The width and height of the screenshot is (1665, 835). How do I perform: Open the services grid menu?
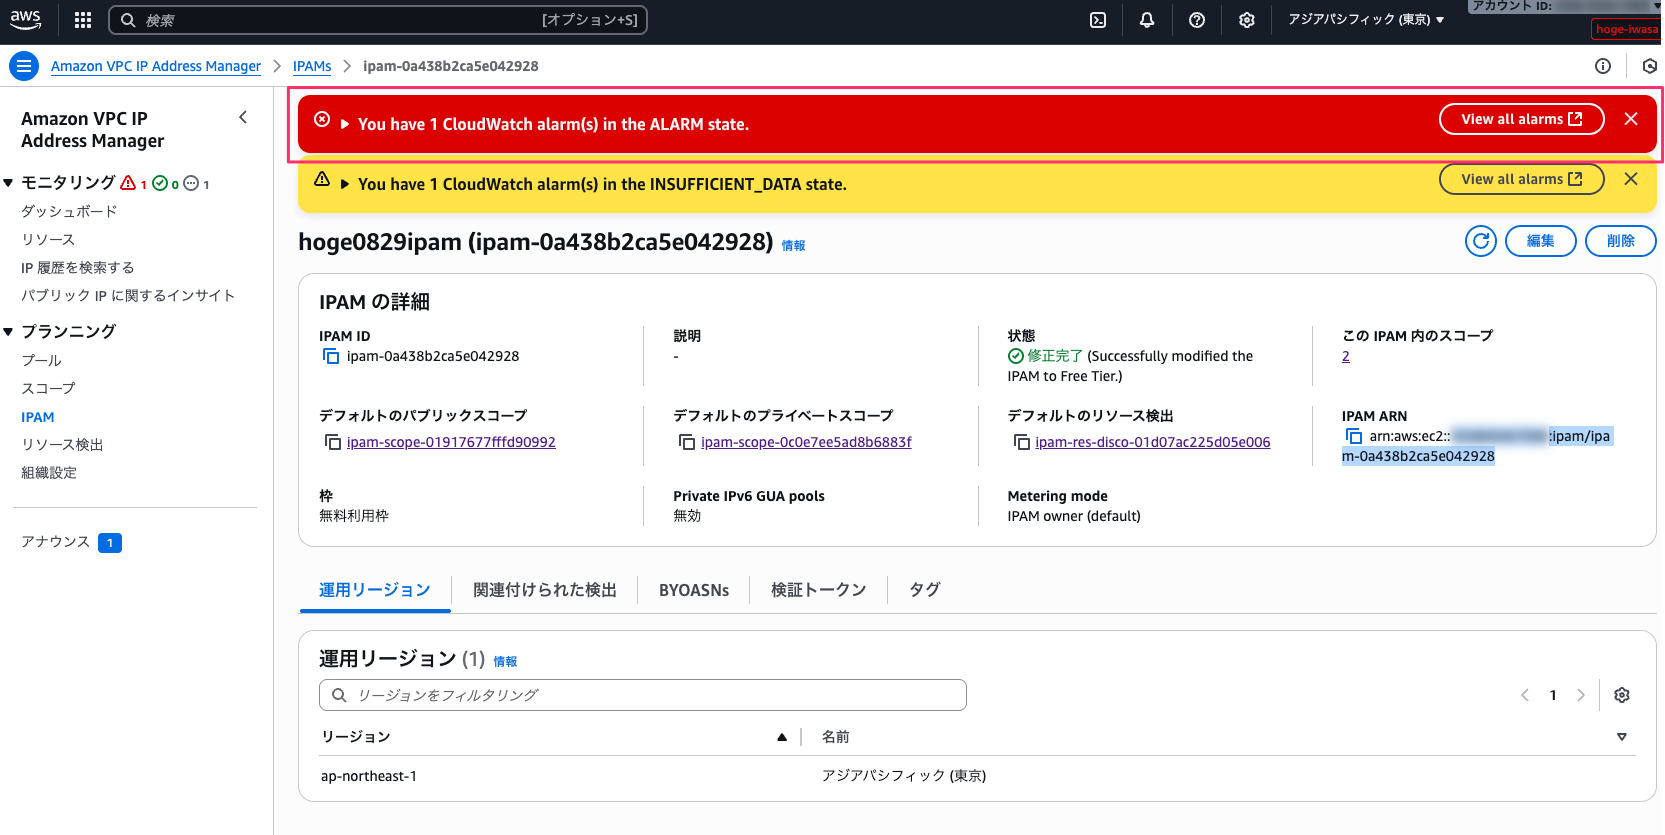pos(83,20)
